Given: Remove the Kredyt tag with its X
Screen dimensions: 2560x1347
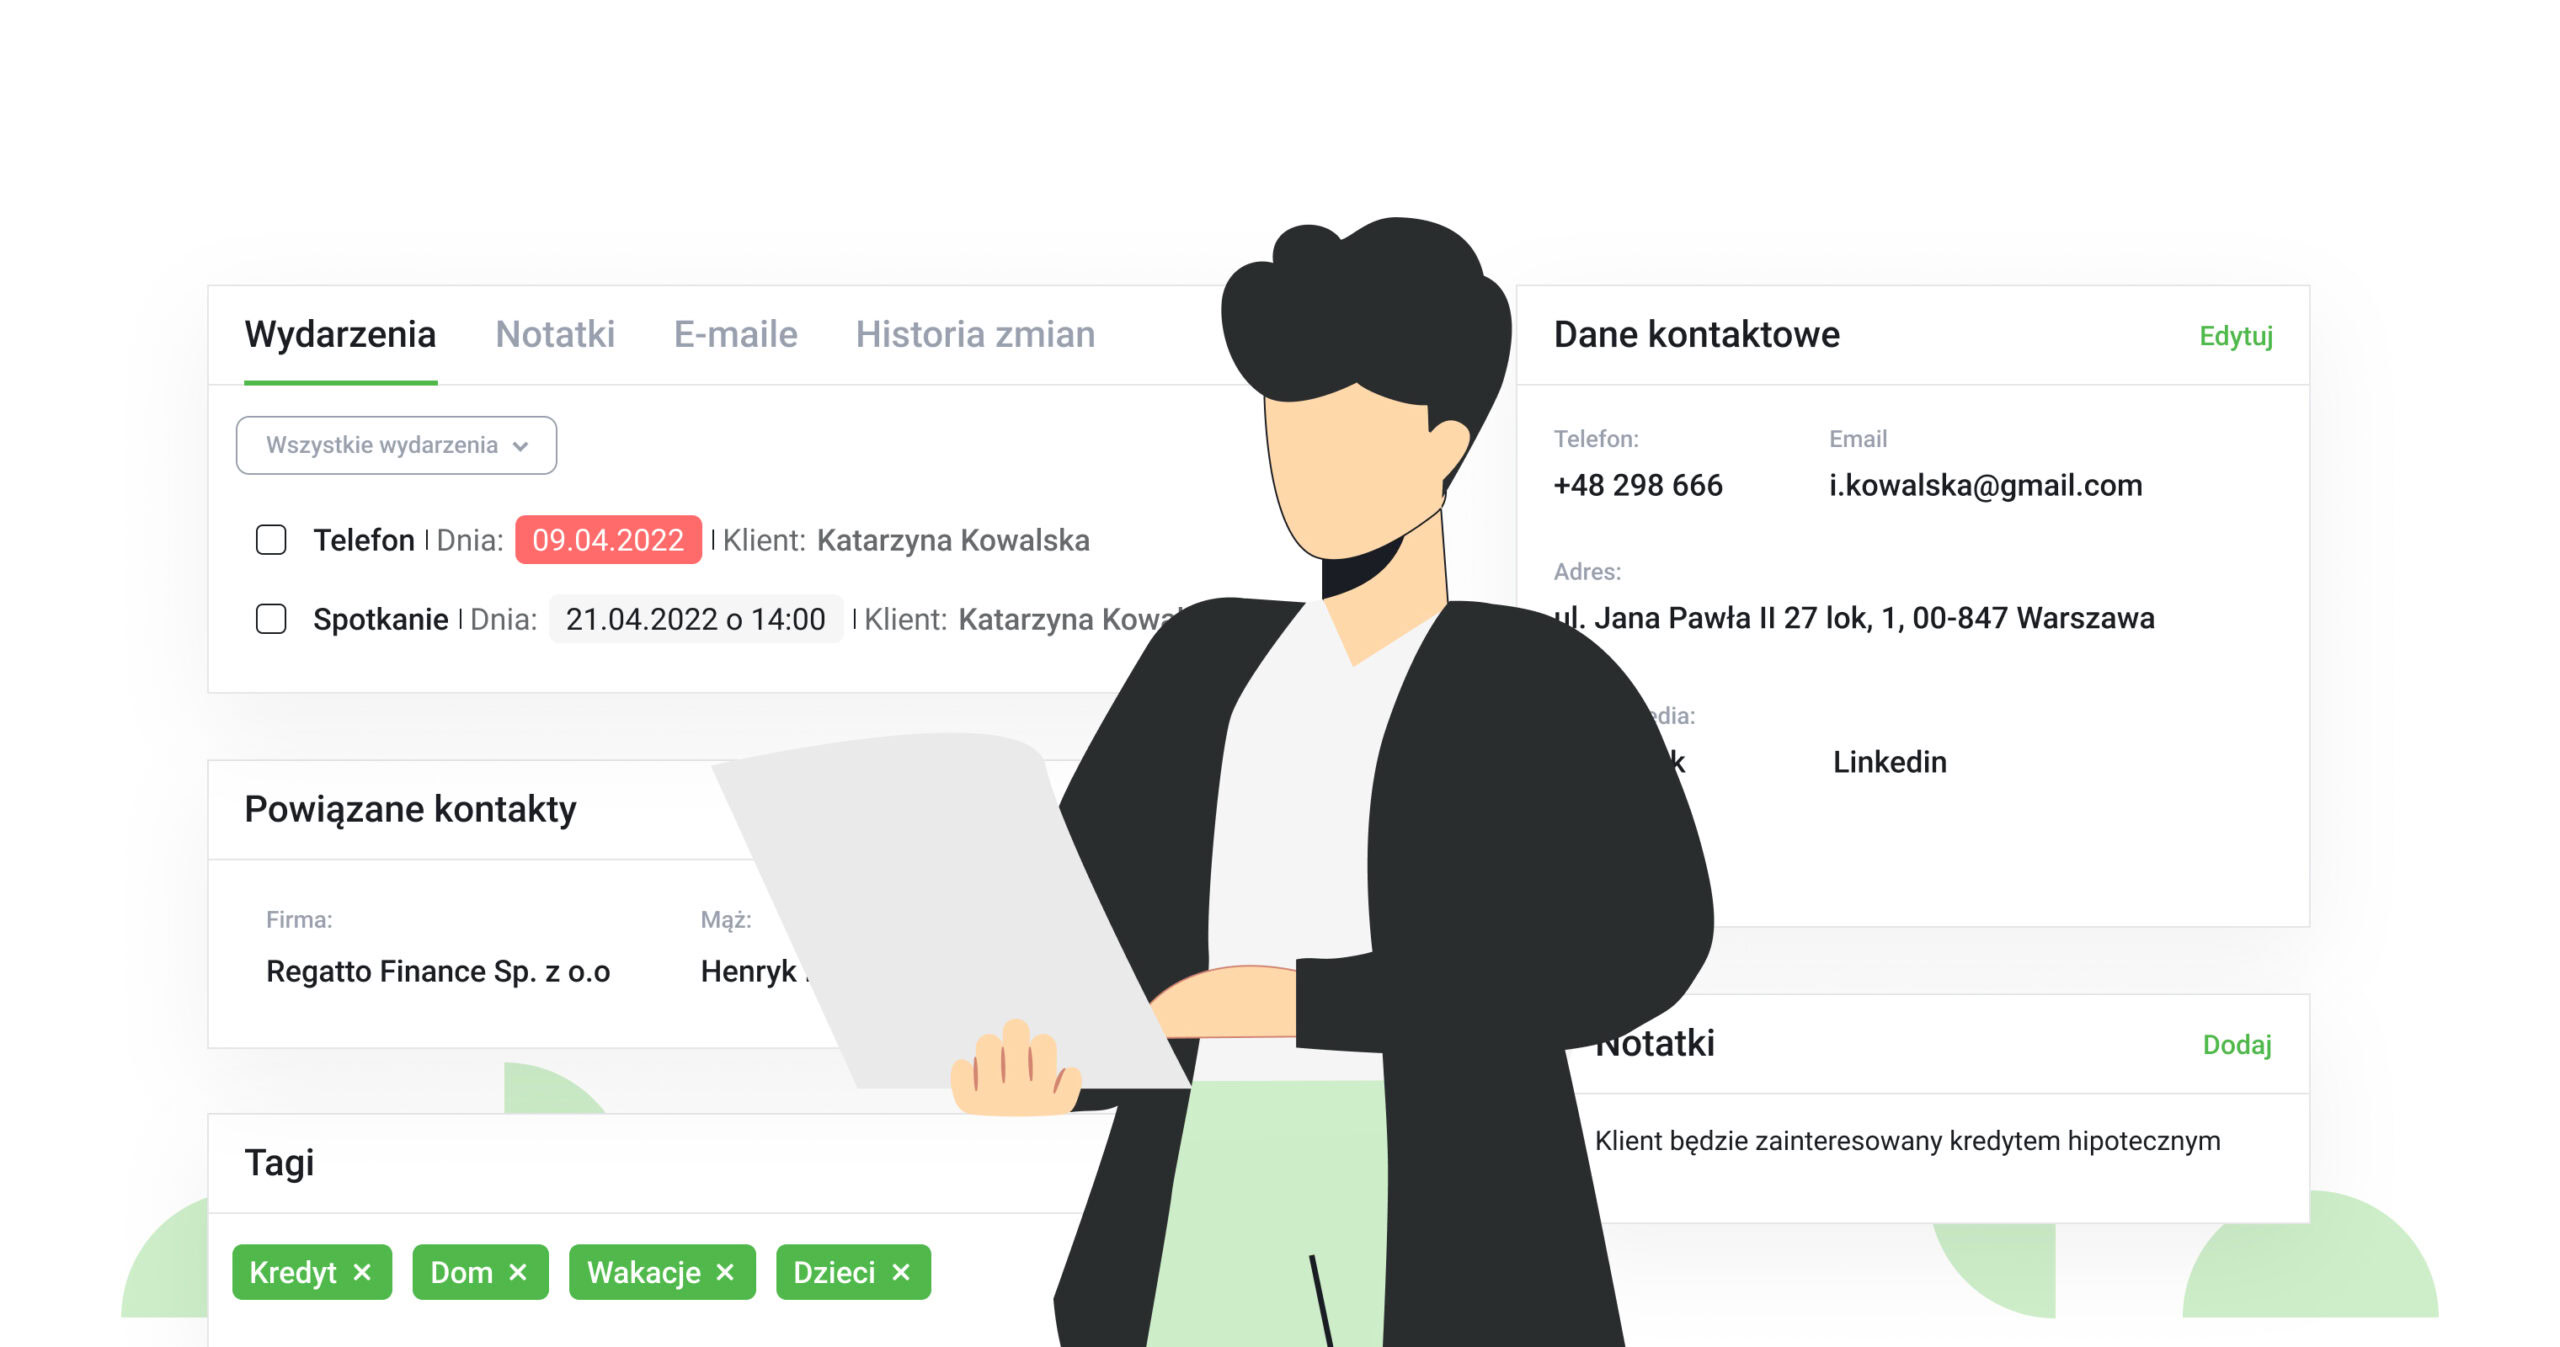Looking at the screenshot, I should tap(362, 1272).
